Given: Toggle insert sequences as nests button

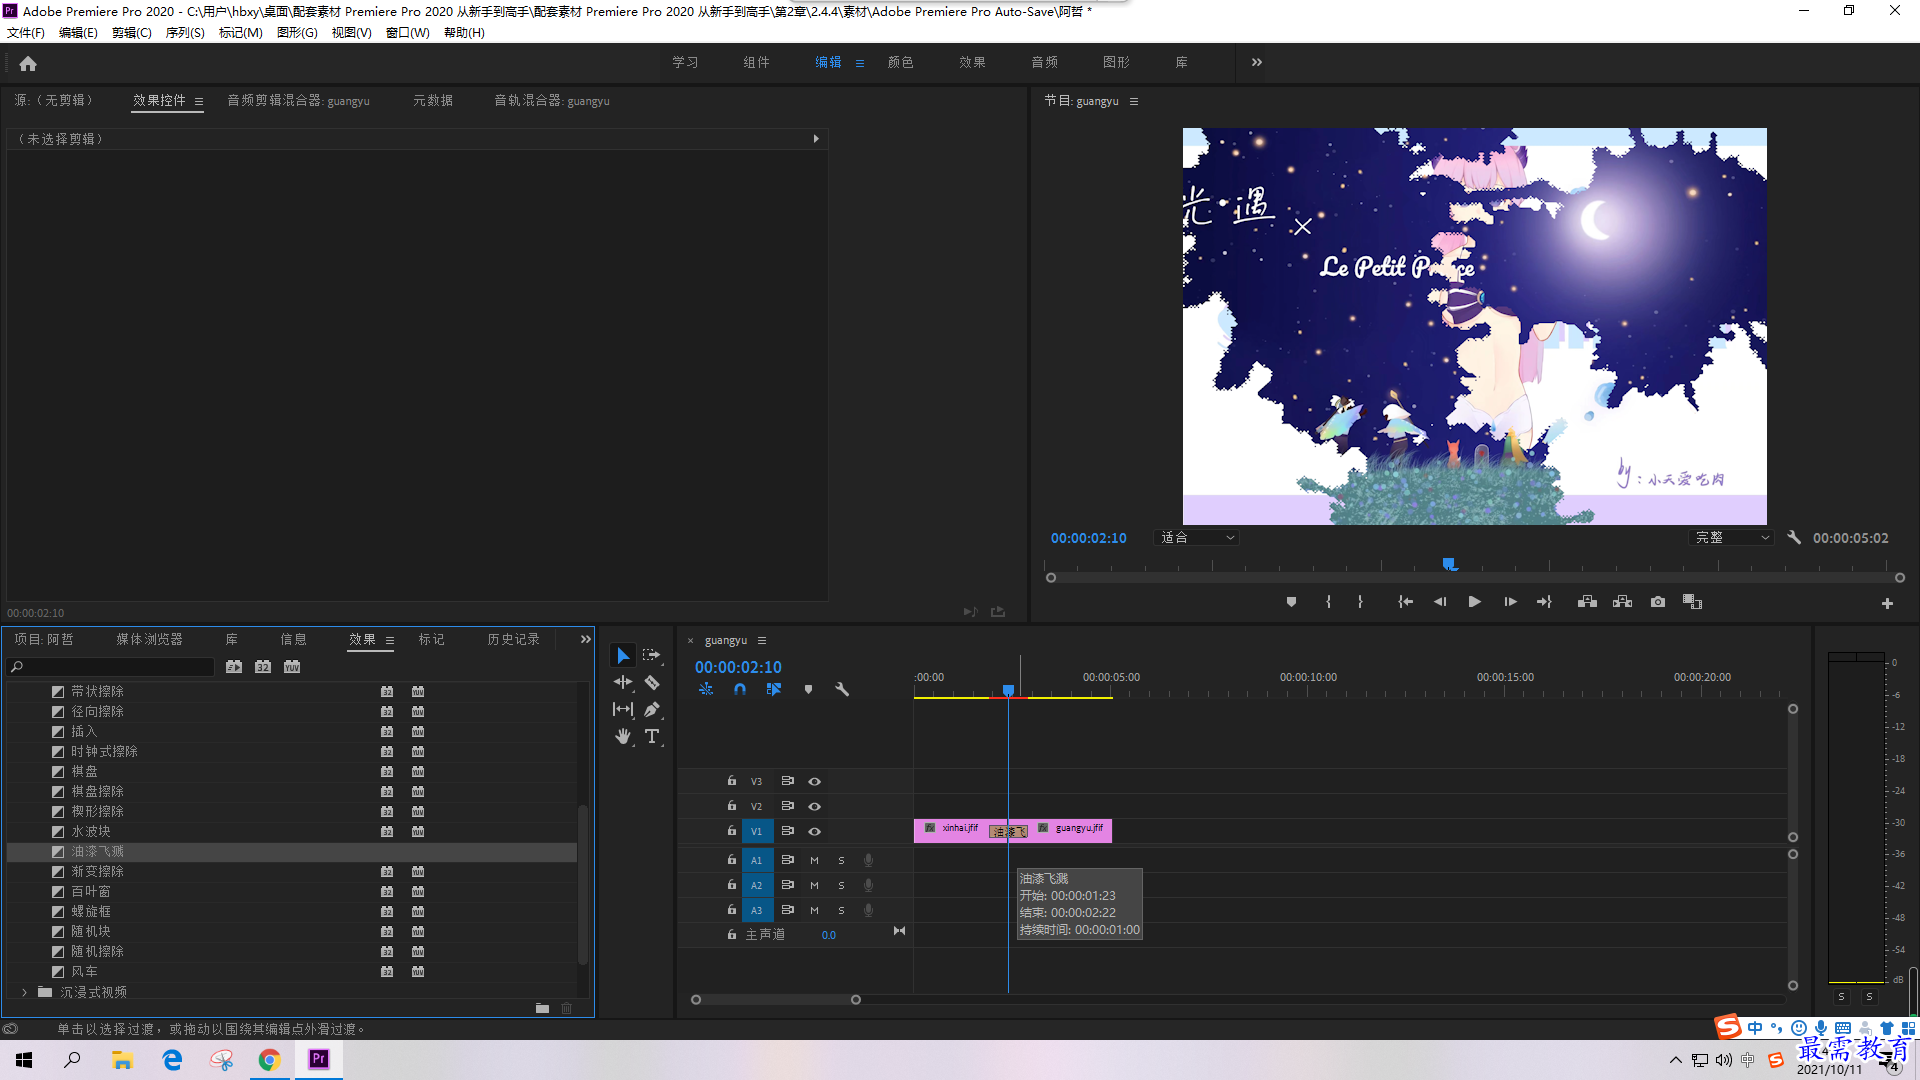Looking at the screenshot, I should 706,689.
